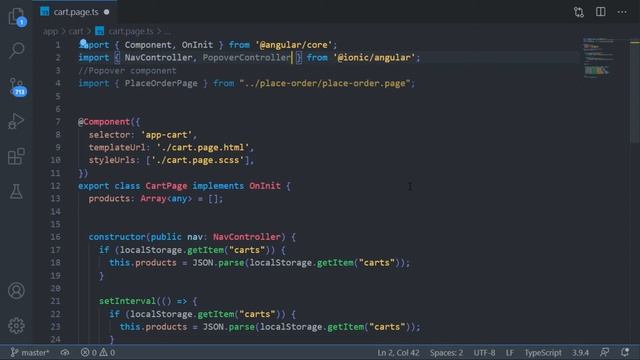Screen dimensions: 640x360
Task: Click 'Ln 2, Col 42' in status bar
Action: [398, 352]
